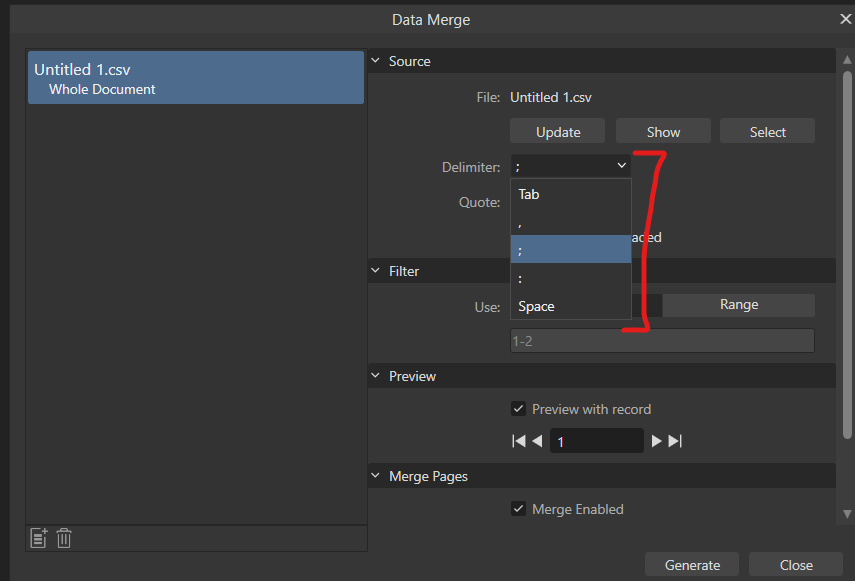Jump to the last record
Screen dimensions: 855x581
point(676,440)
